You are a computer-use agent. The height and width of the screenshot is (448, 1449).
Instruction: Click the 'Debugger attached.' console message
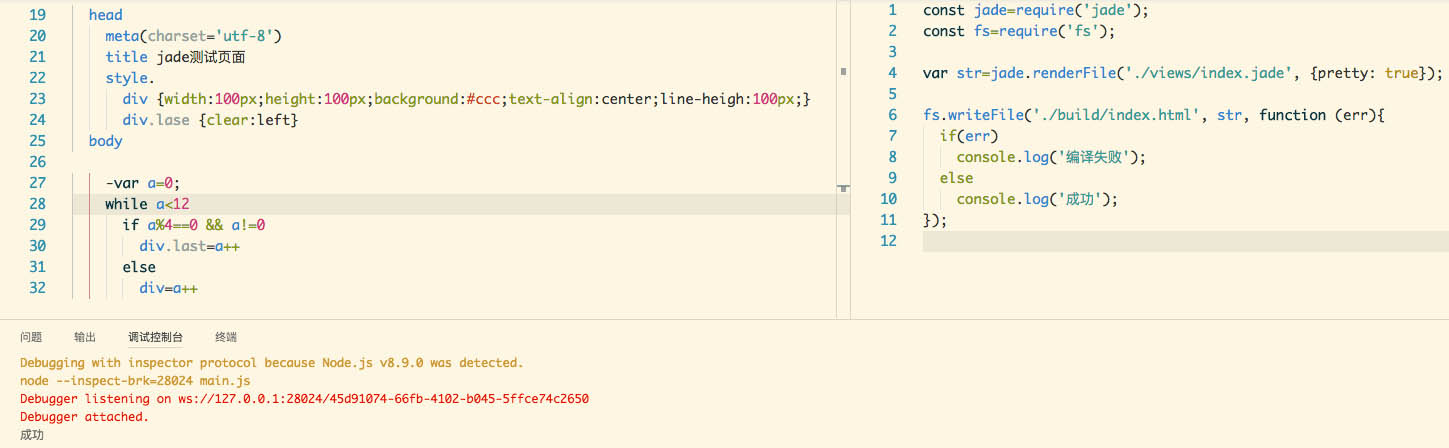tap(84, 417)
